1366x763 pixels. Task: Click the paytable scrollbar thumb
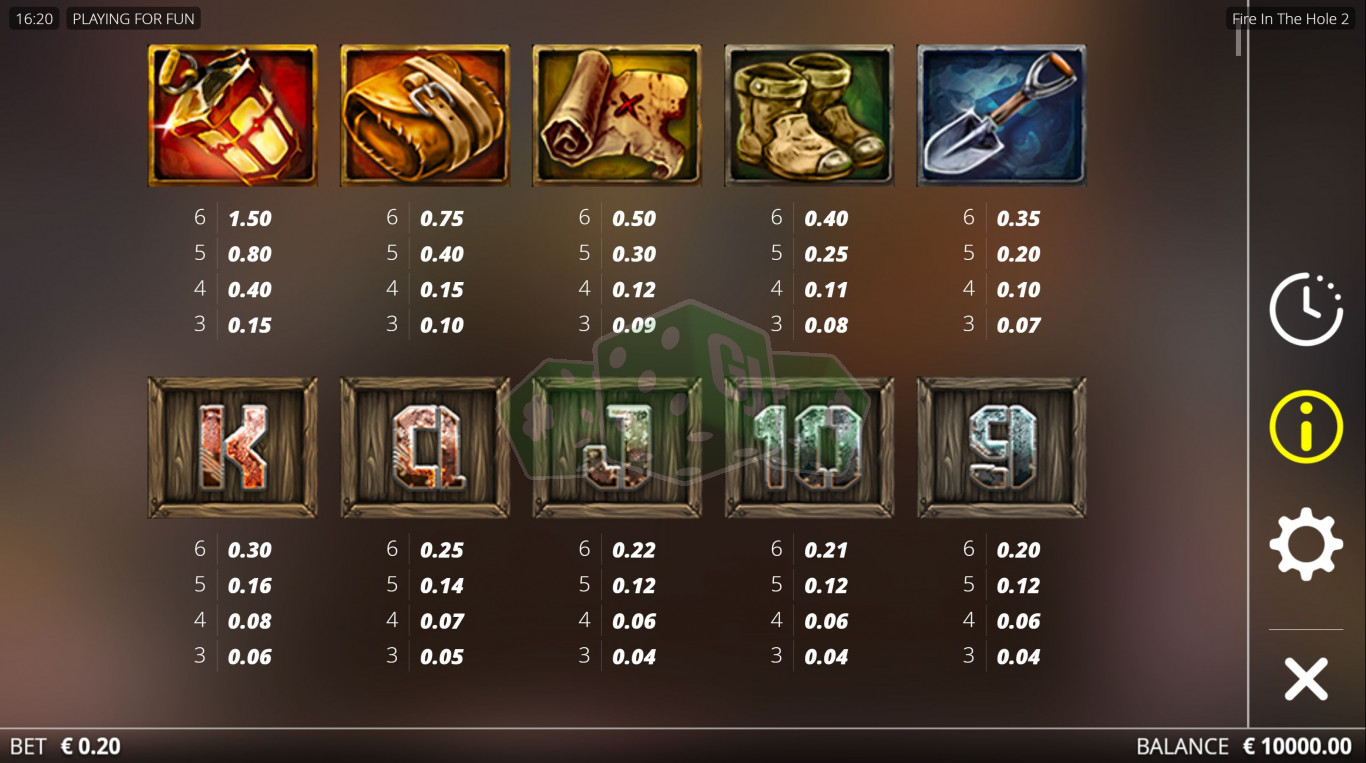pyautogui.click(x=1238, y=41)
